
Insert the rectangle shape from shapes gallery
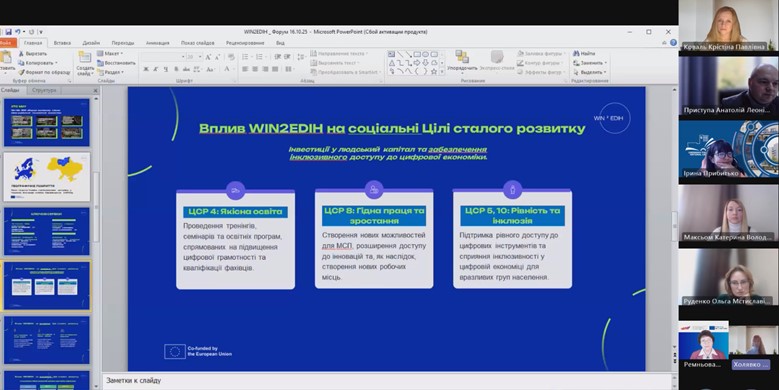[417, 54]
